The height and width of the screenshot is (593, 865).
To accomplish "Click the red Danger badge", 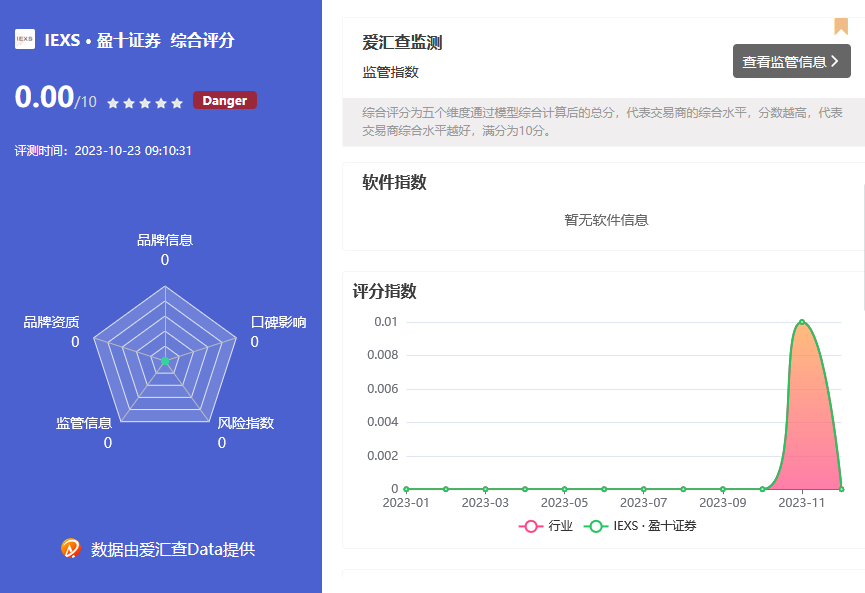I will coord(225,100).
